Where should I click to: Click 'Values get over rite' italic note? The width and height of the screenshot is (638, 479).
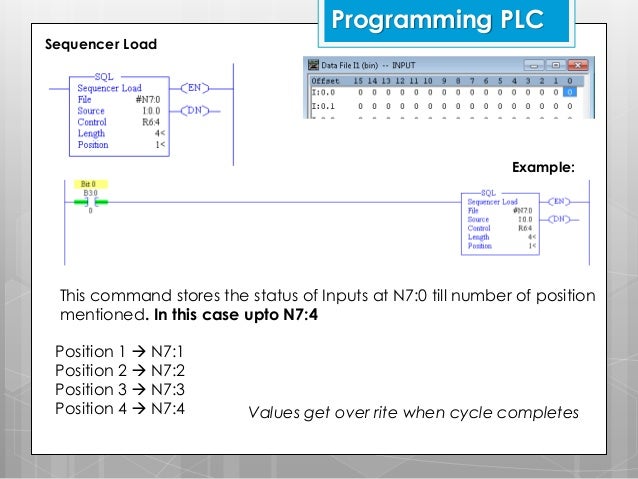[x=413, y=413]
